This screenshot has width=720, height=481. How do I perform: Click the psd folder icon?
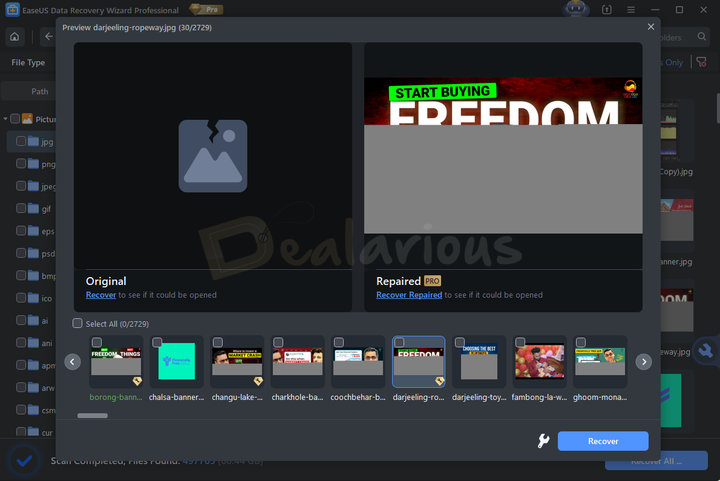pyautogui.click(x=33, y=253)
